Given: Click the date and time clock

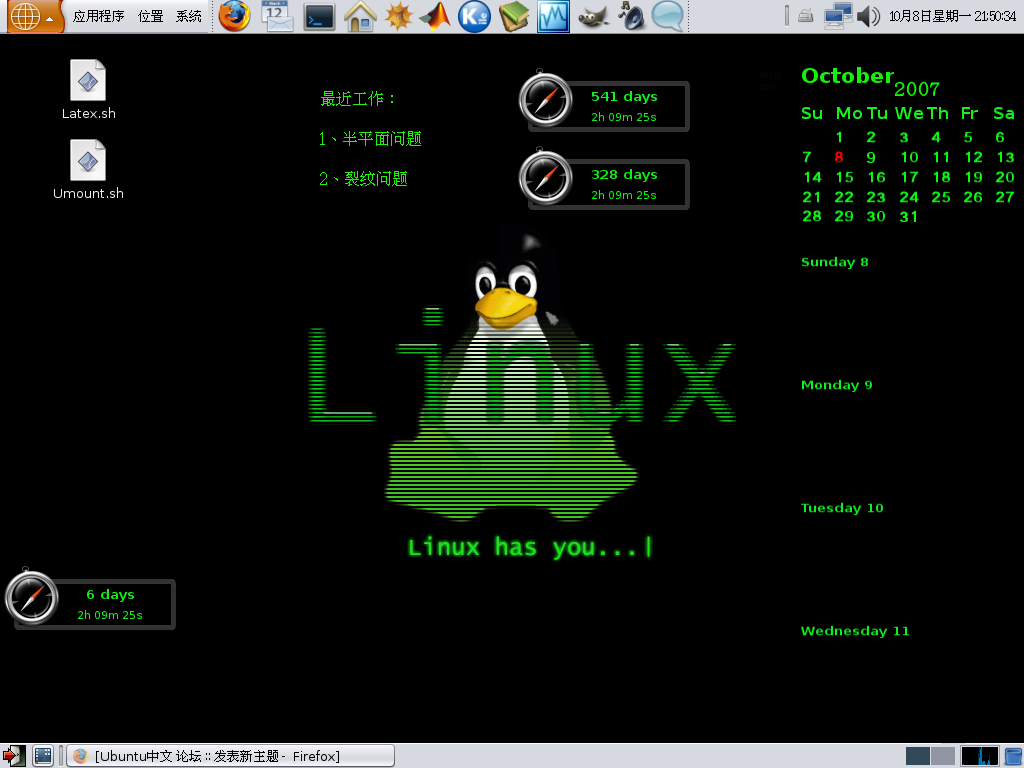Looking at the screenshot, I should (952, 16).
